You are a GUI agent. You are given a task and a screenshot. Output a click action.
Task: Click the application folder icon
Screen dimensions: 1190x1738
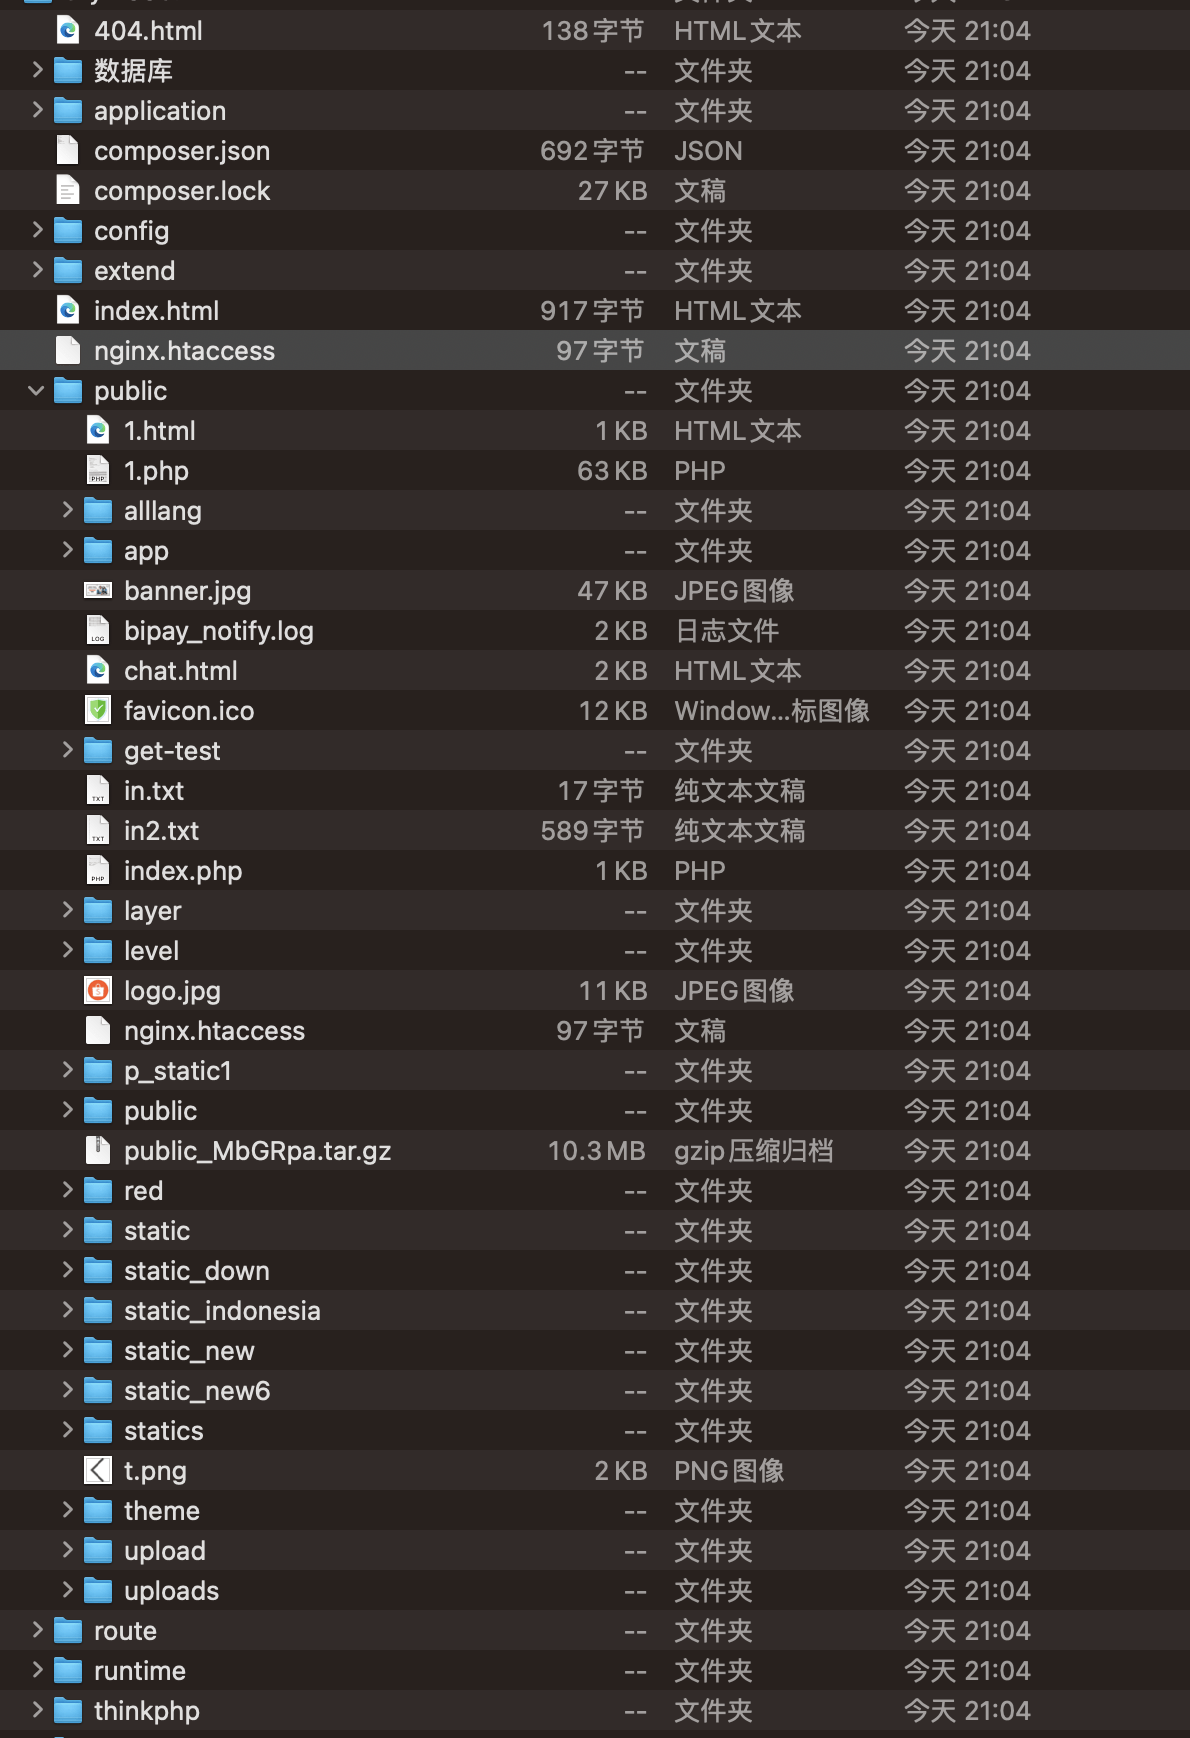(68, 111)
